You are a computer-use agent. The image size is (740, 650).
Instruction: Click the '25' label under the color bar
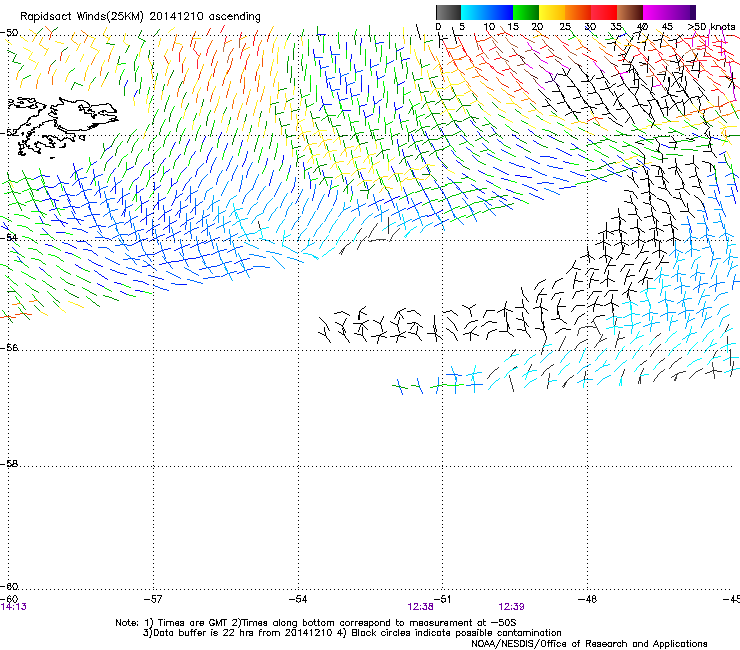click(x=565, y=27)
